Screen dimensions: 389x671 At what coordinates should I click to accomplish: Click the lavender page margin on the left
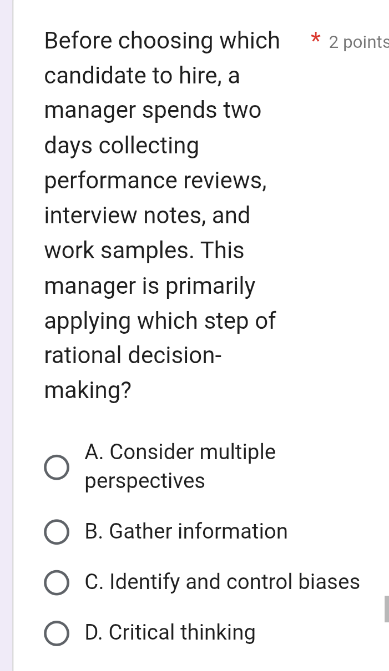(6, 336)
